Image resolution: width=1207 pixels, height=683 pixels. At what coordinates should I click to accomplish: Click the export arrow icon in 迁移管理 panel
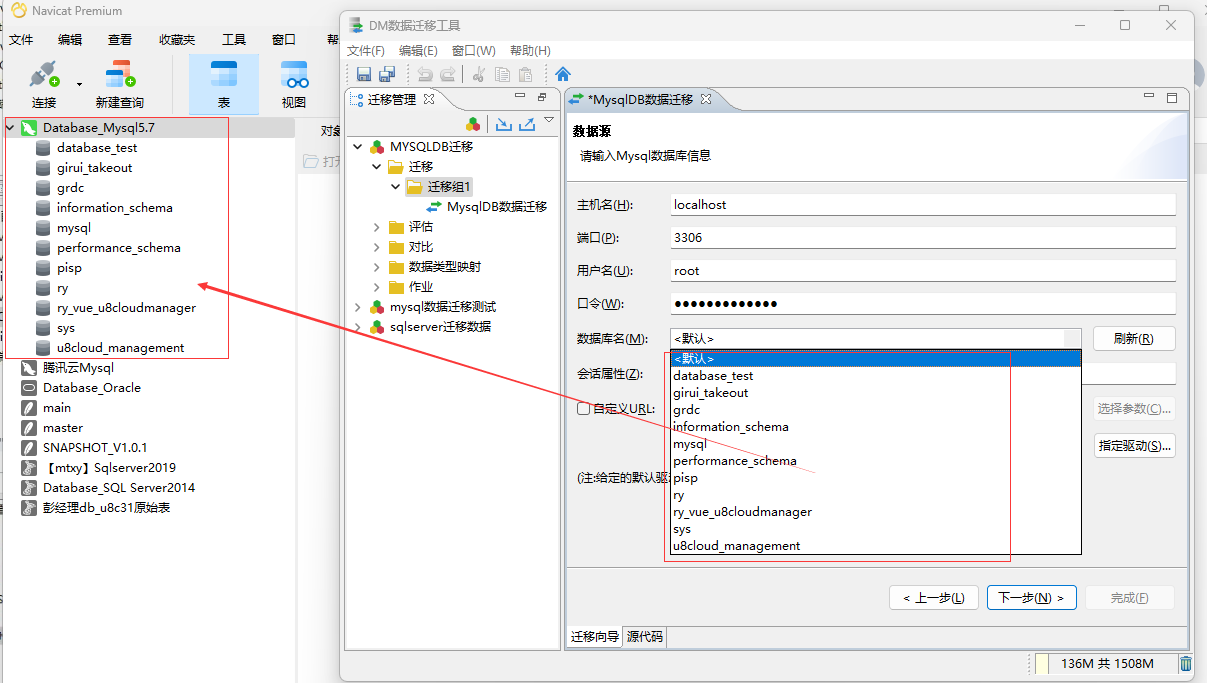527,124
